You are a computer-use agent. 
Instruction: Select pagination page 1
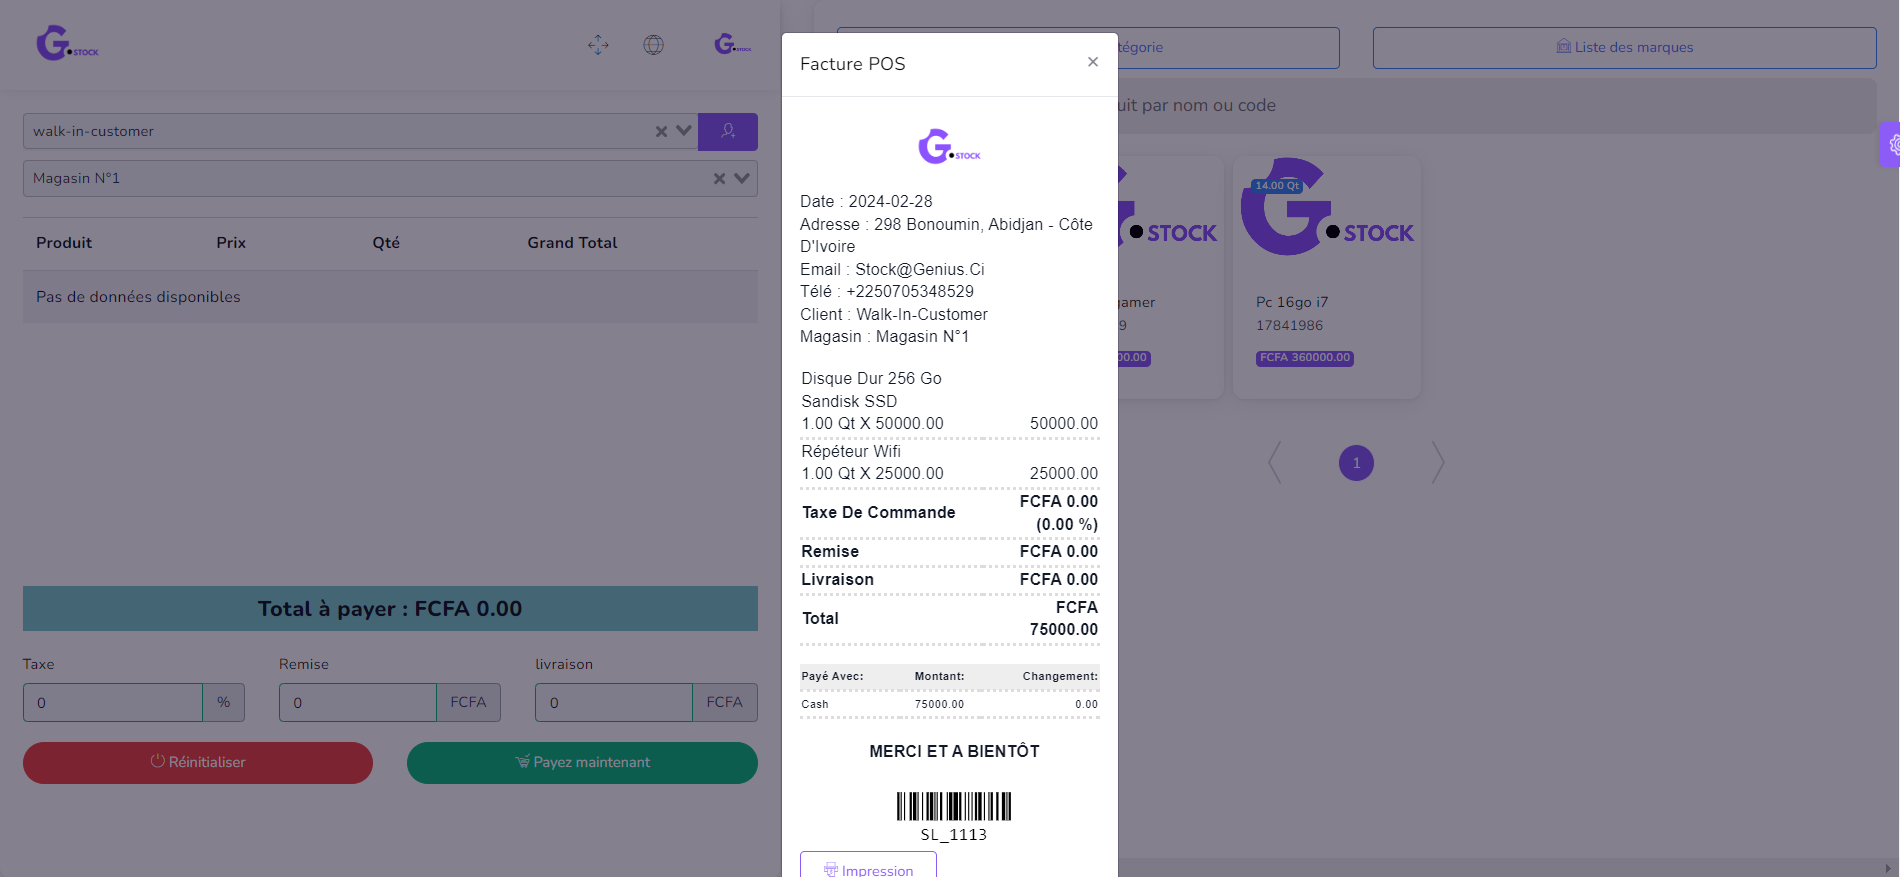click(1356, 462)
